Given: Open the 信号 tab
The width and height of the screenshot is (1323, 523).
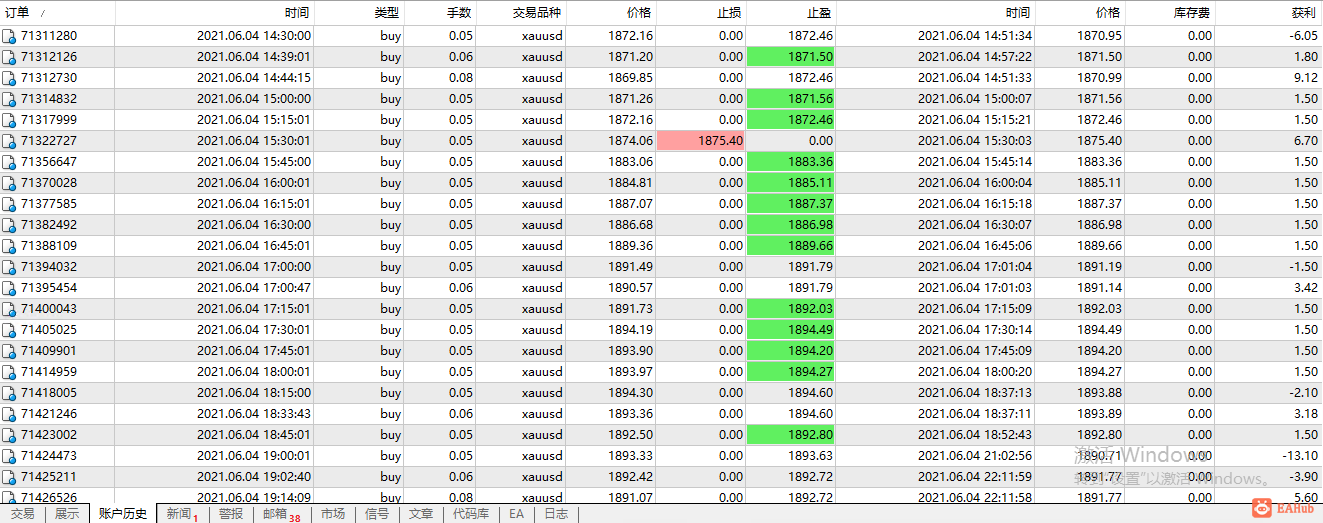Looking at the screenshot, I should [x=377, y=514].
